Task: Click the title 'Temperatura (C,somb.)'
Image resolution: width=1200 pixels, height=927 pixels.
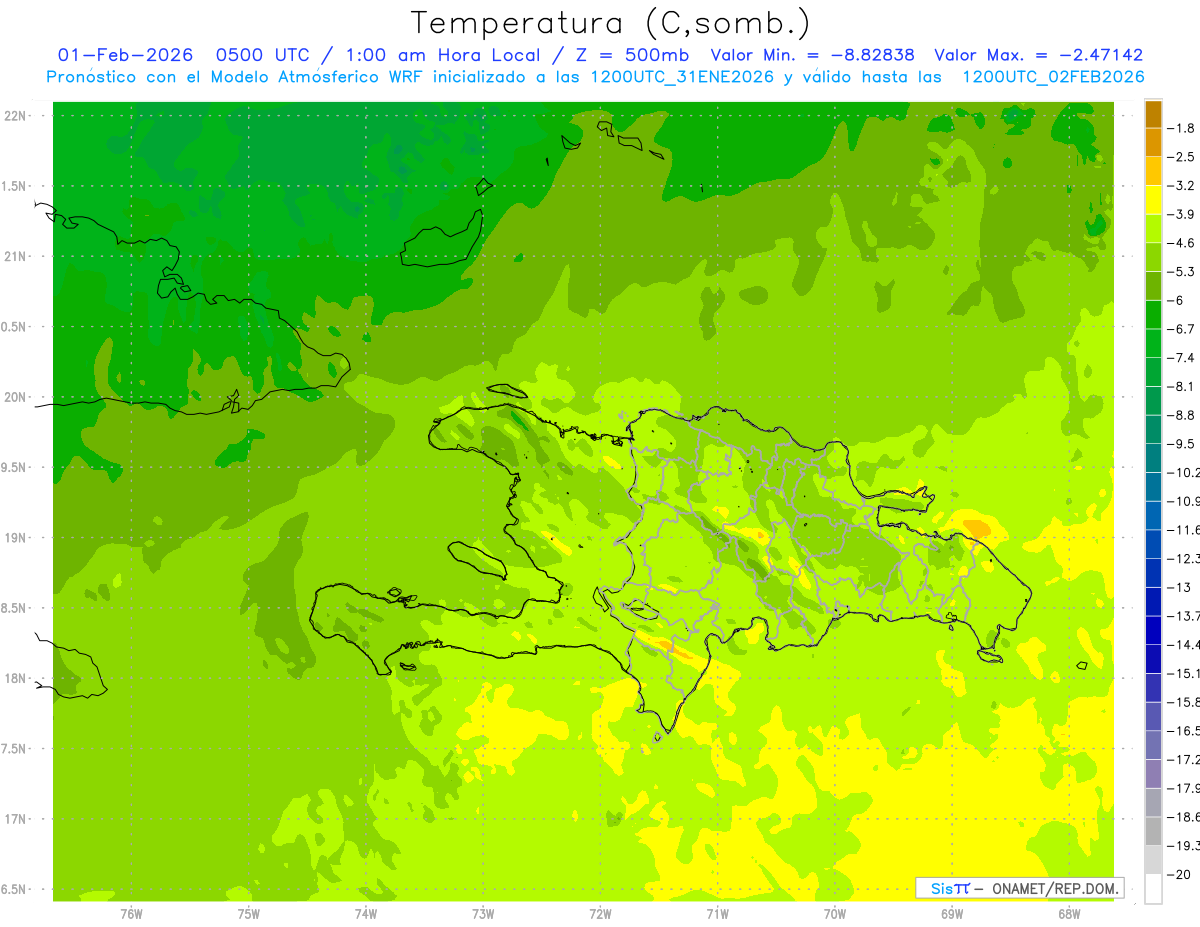Action: tap(611, 24)
